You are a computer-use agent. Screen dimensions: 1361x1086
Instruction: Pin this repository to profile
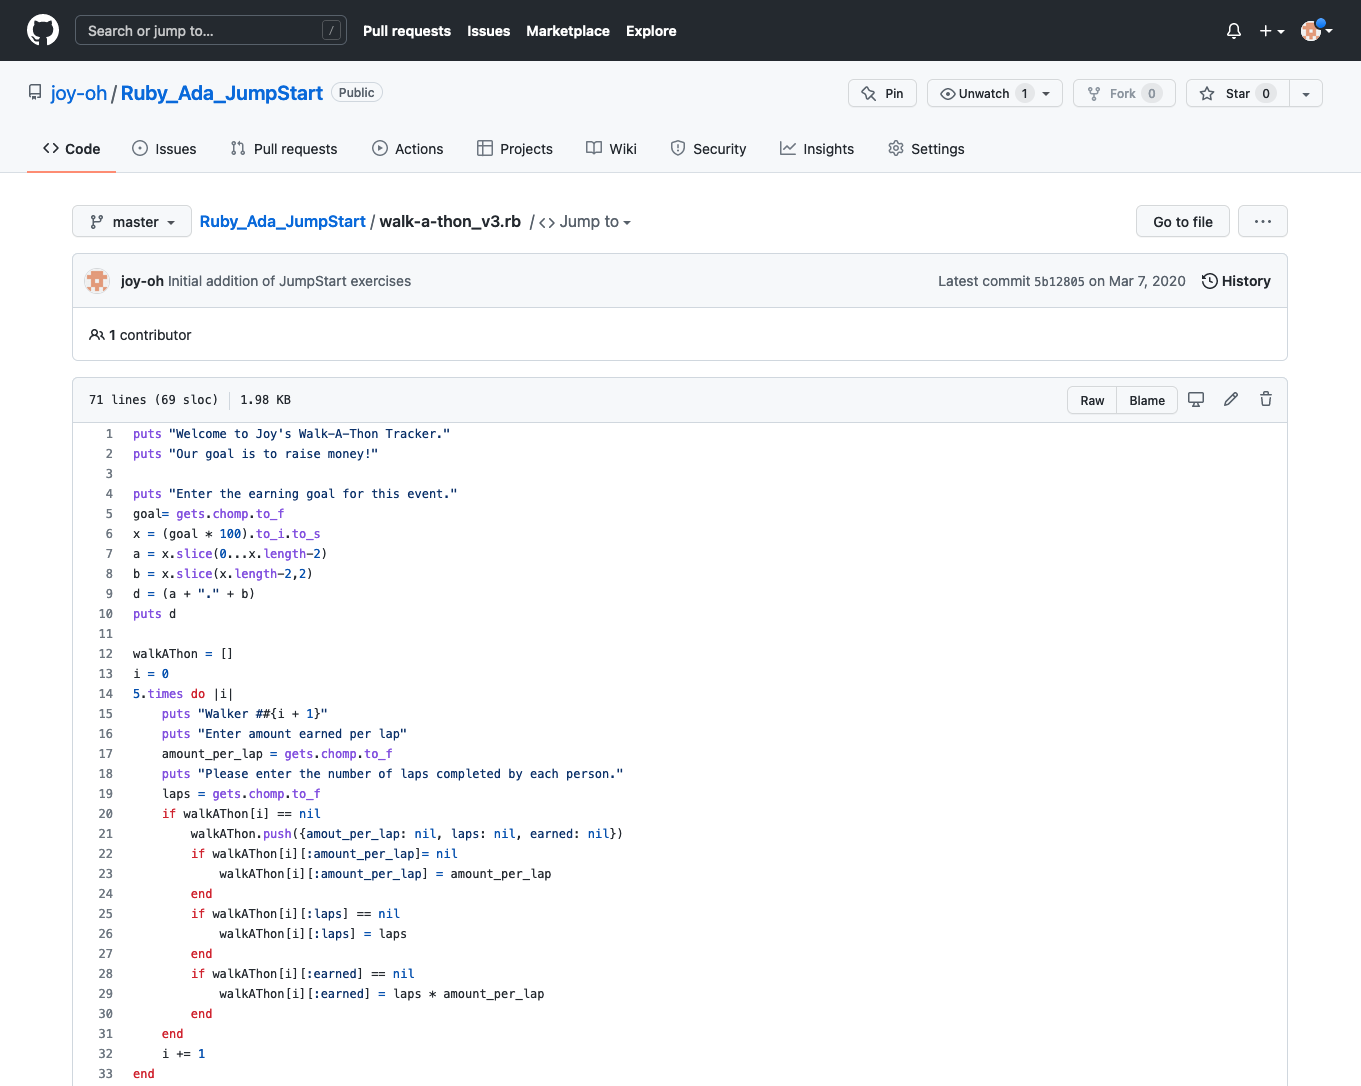tap(882, 93)
